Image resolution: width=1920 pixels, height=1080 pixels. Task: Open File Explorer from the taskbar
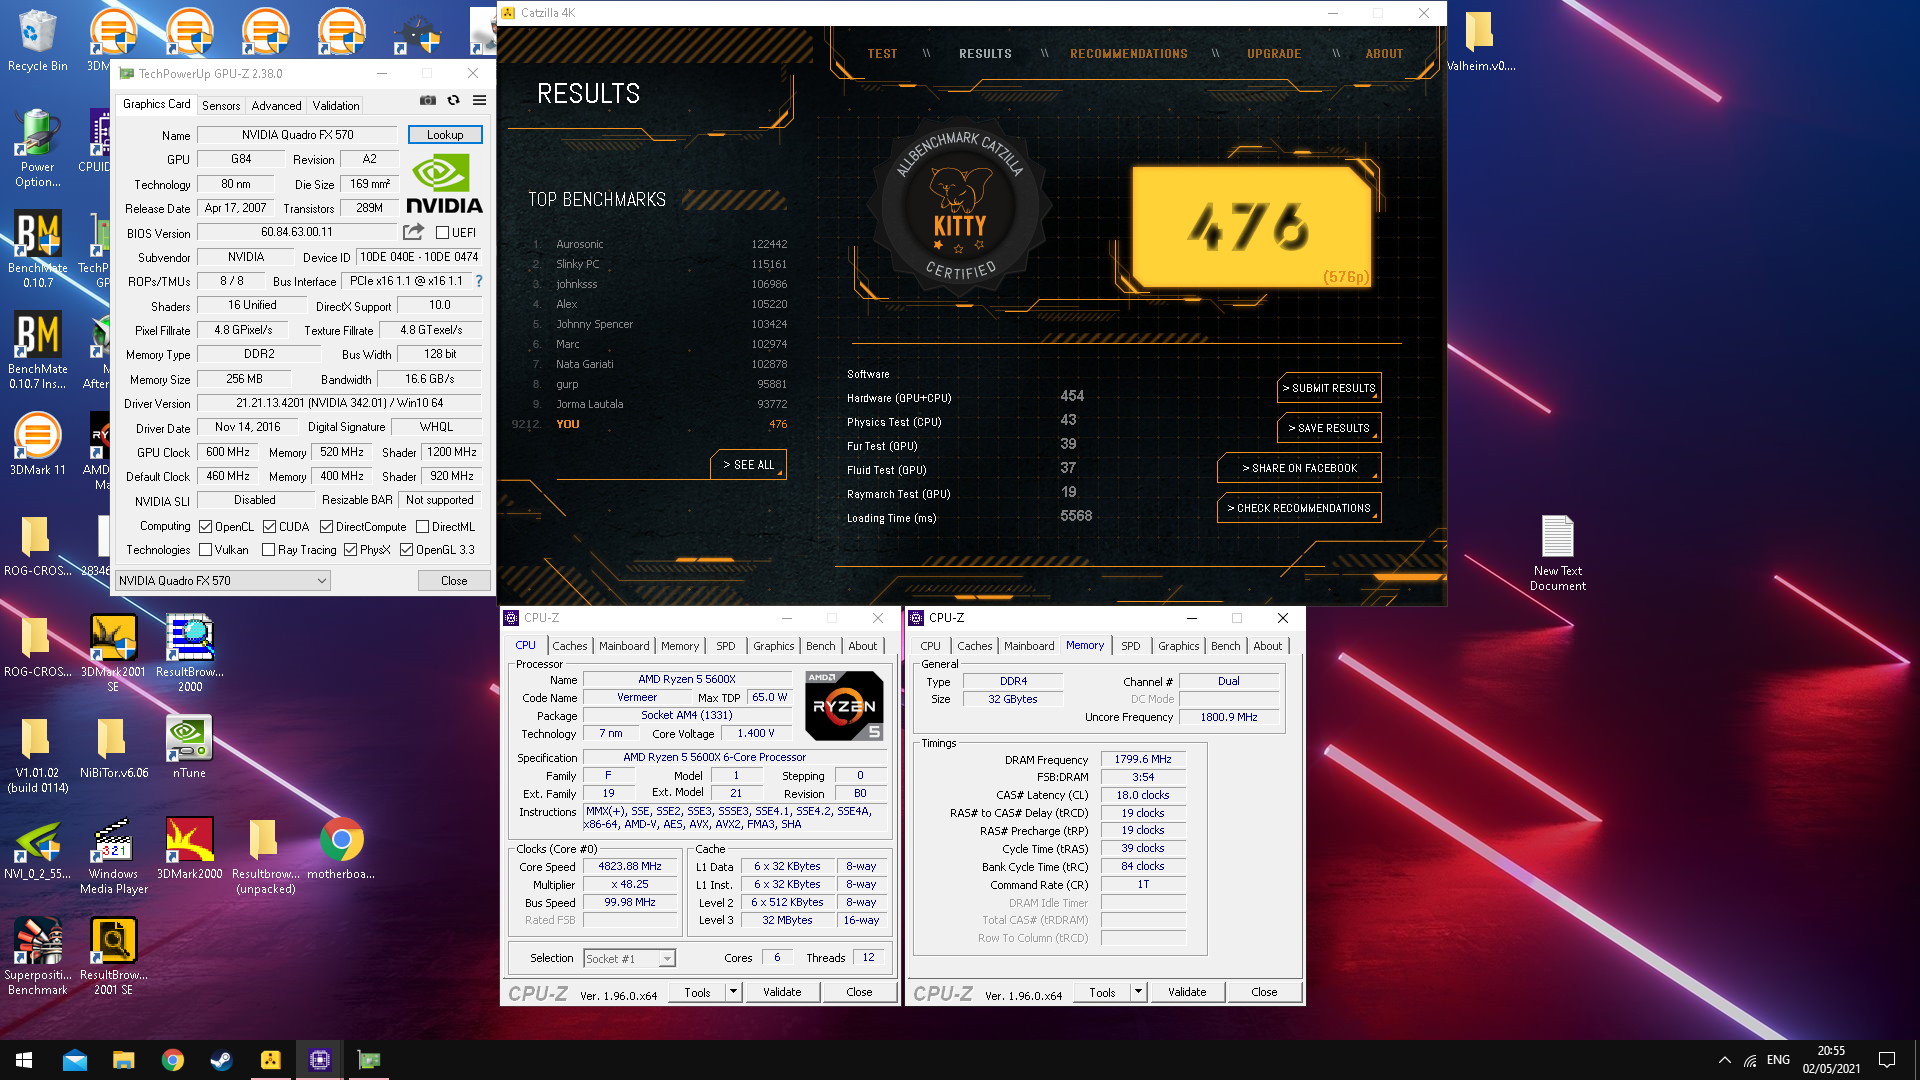pos(124,1060)
